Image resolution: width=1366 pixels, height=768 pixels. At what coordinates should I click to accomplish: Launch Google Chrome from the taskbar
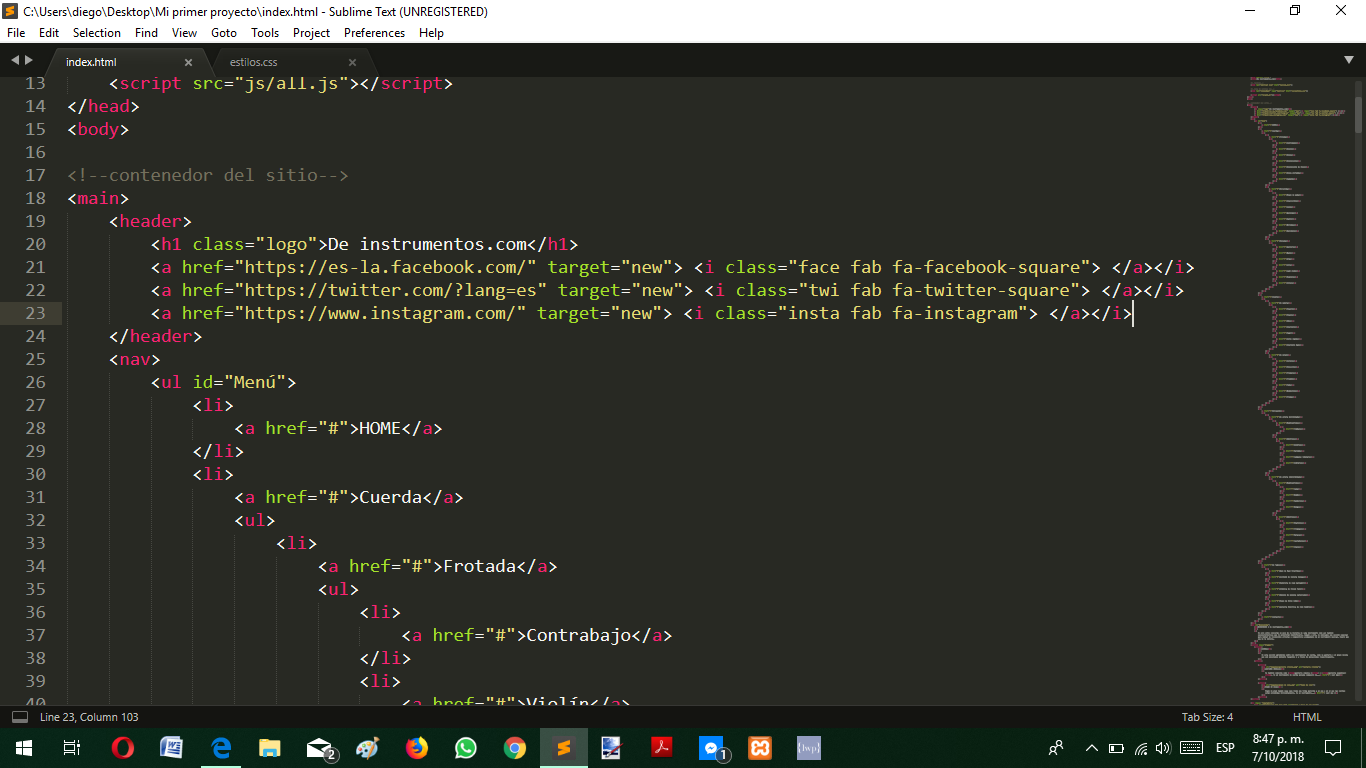click(515, 747)
